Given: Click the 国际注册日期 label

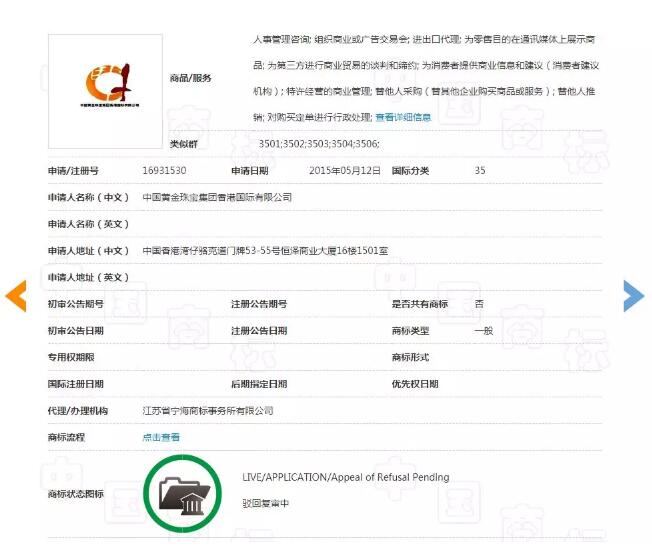Looking at the screenshot, I should (75, 384).
